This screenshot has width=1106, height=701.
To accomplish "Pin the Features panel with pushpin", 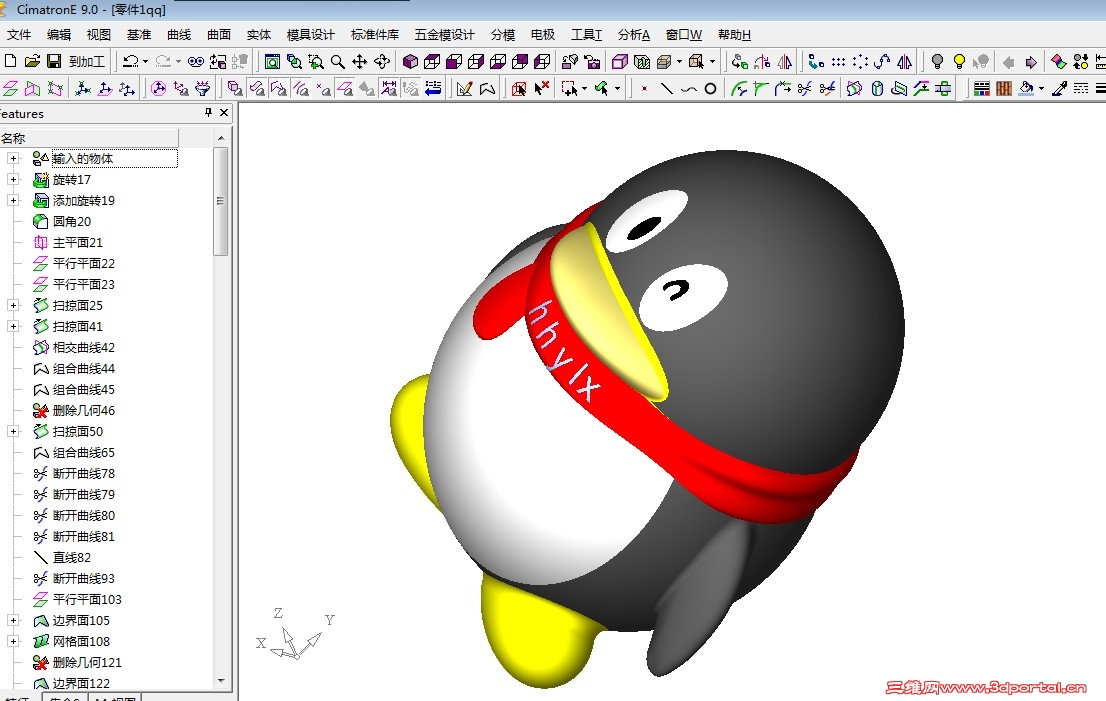I will point(208,112).
